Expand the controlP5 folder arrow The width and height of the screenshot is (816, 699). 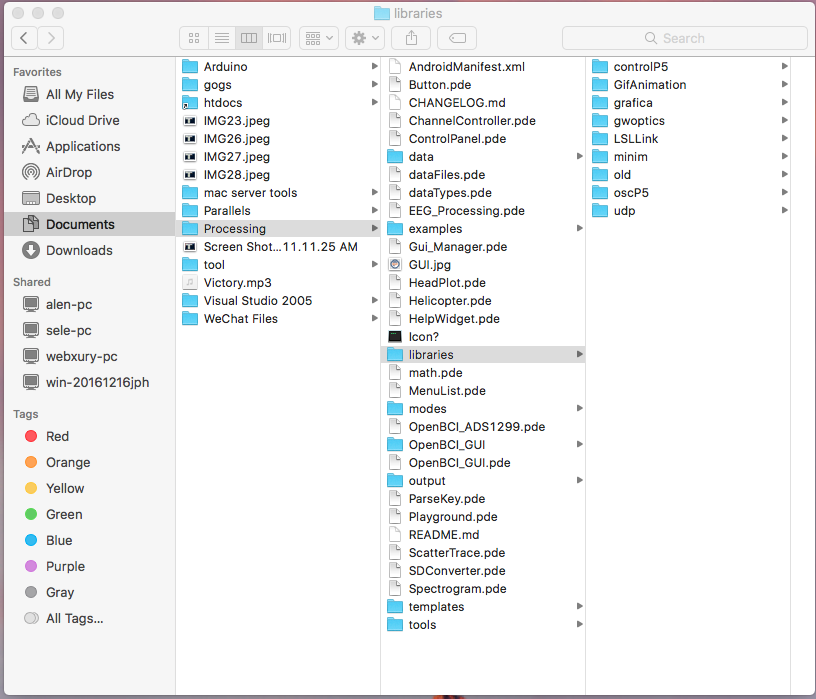(784, 66)
